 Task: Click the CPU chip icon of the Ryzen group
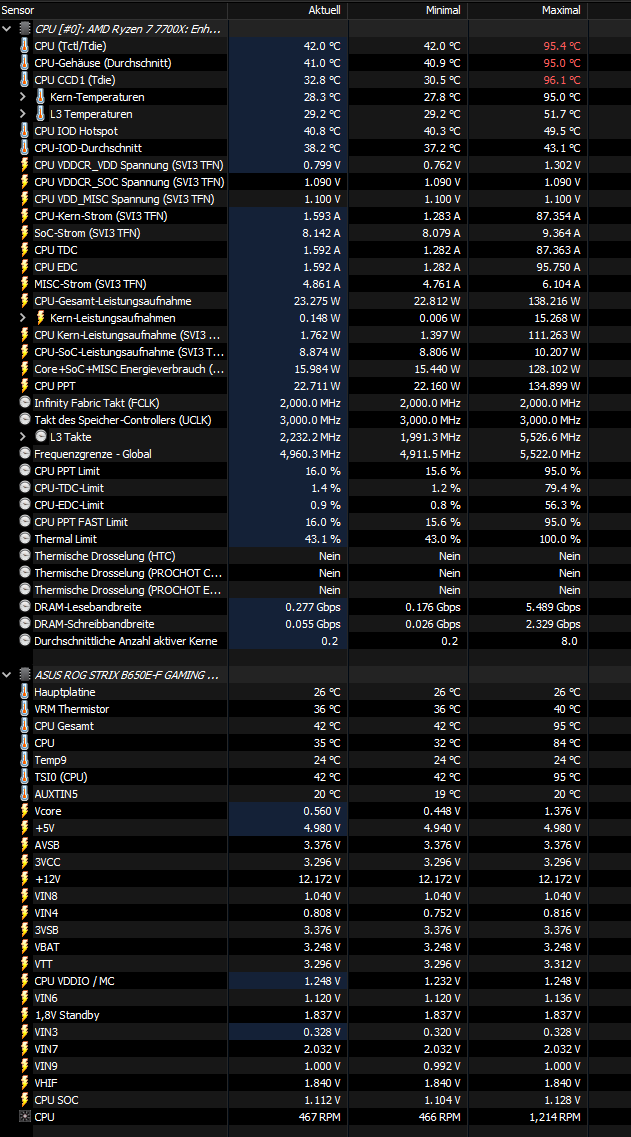coord(25,28)
